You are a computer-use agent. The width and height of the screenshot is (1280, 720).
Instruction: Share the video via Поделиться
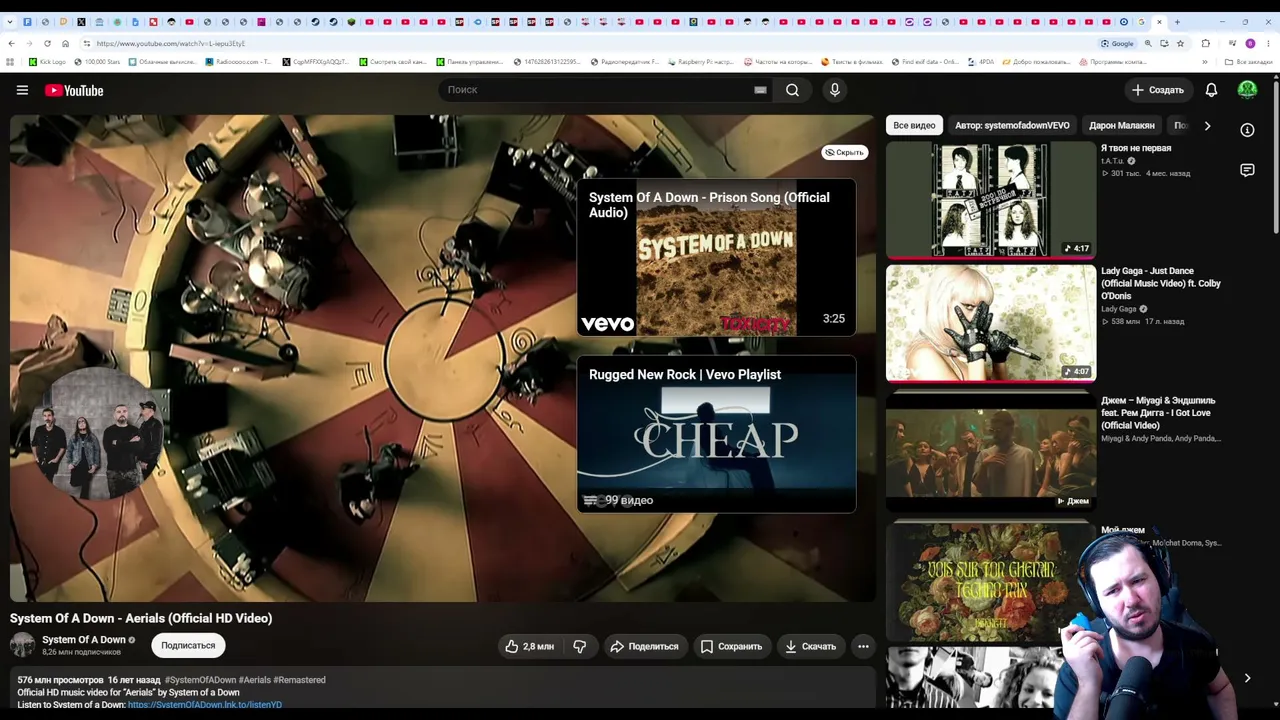(644, 646)
